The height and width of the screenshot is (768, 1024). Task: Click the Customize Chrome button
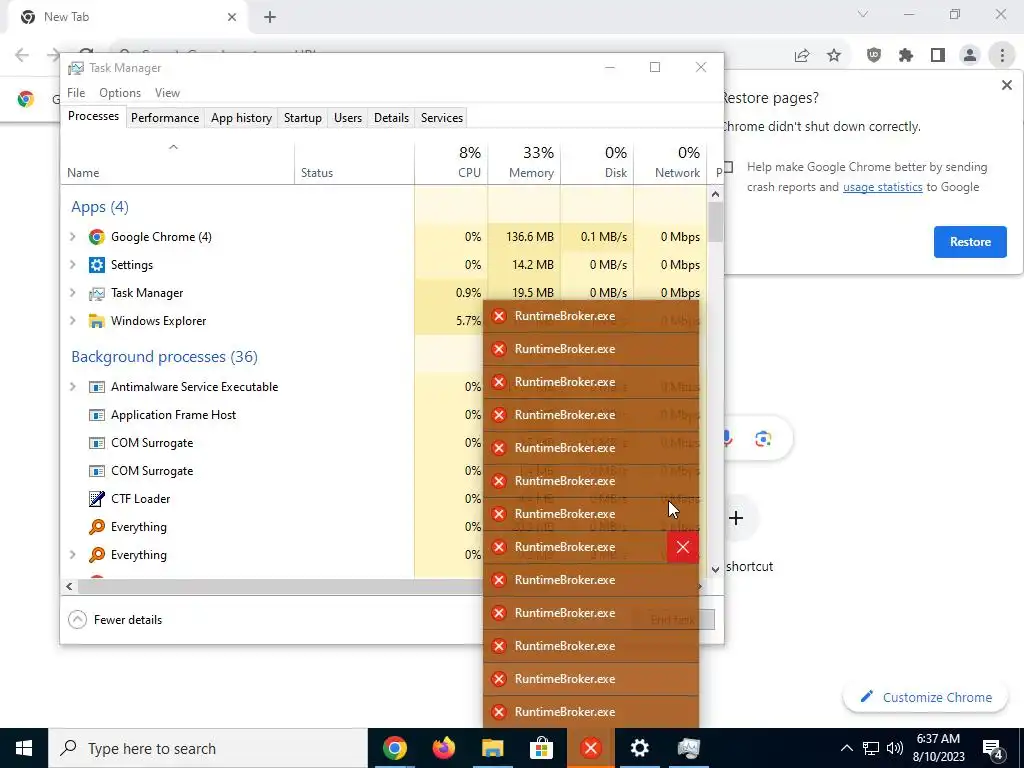927,697
